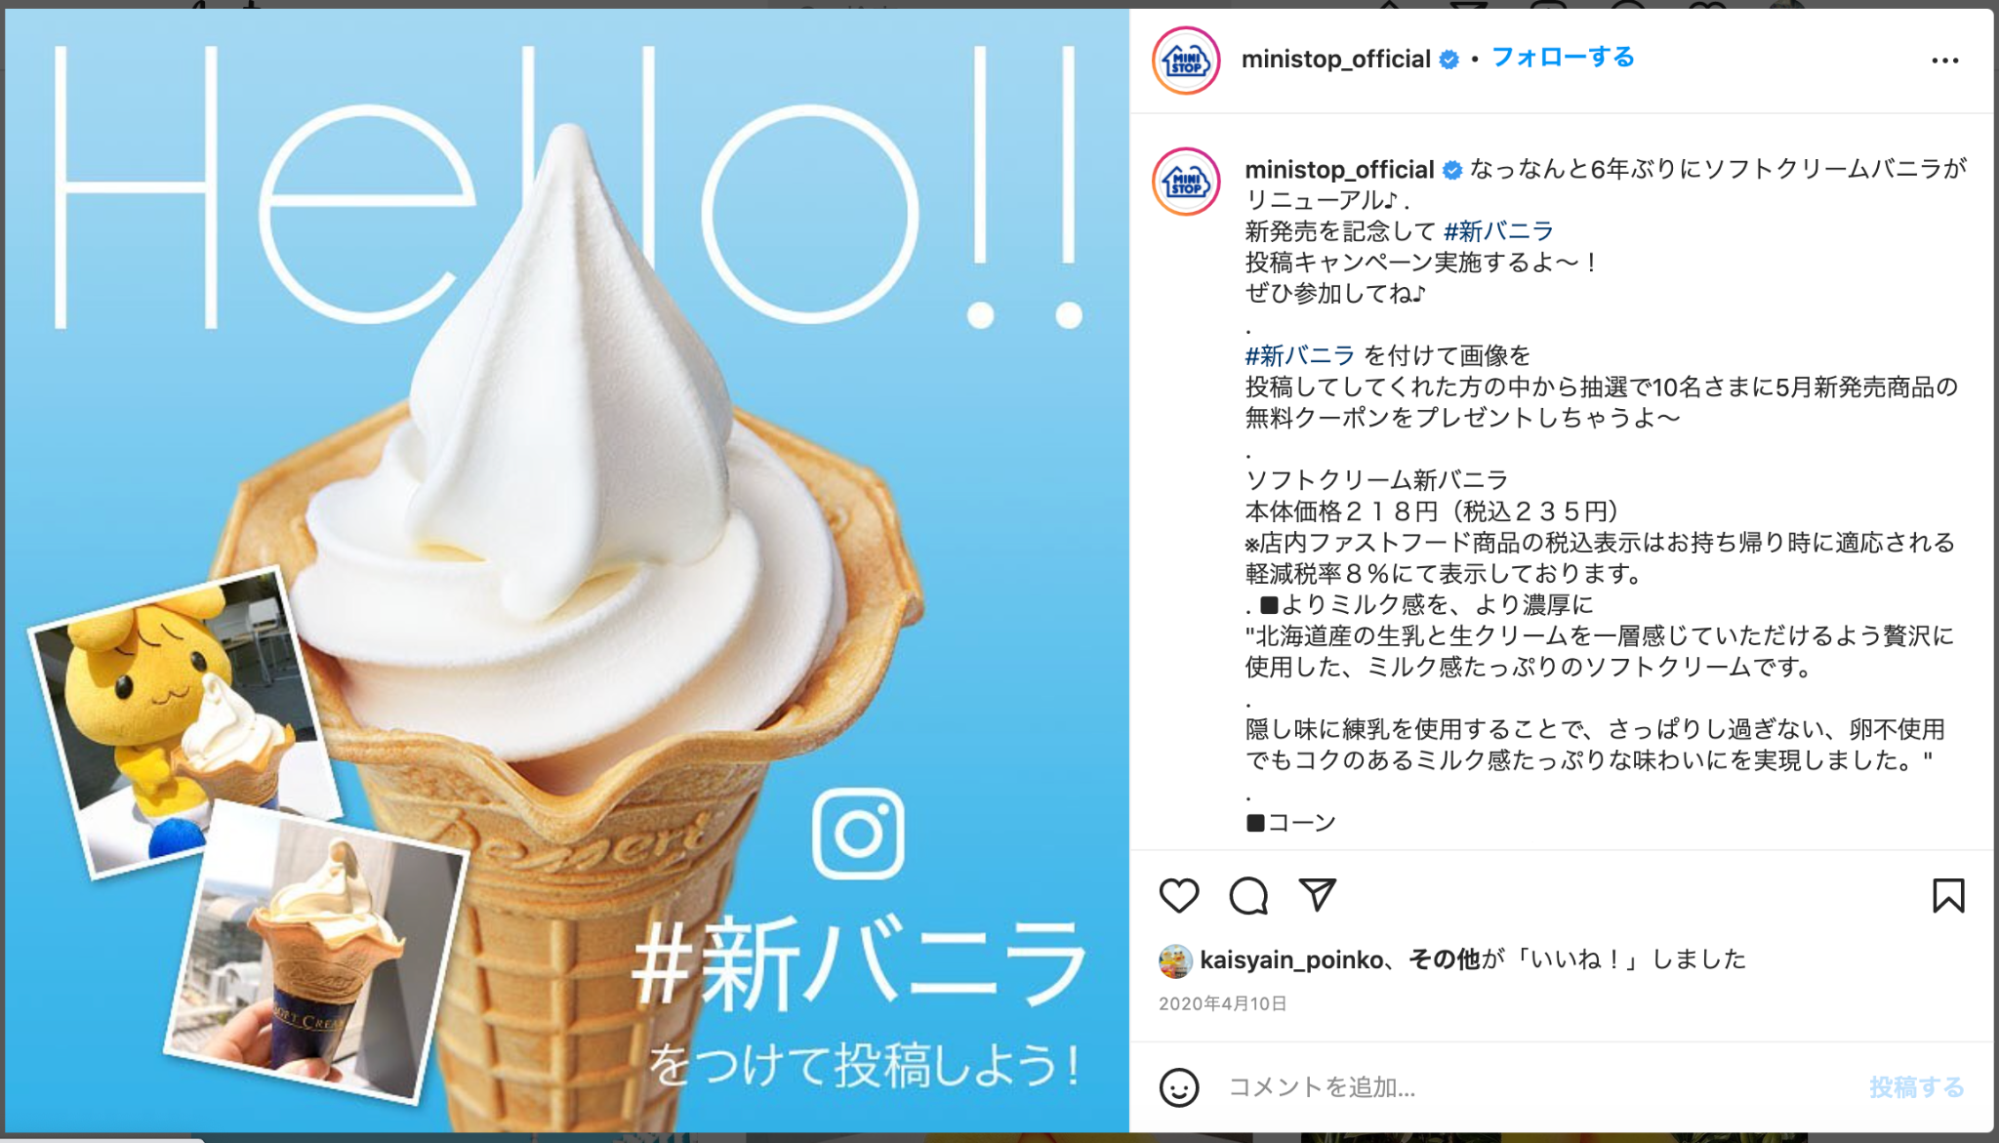Open second #新バニラ hashtag link
1999x1143 pixels.
click(x=1299, y=356)
